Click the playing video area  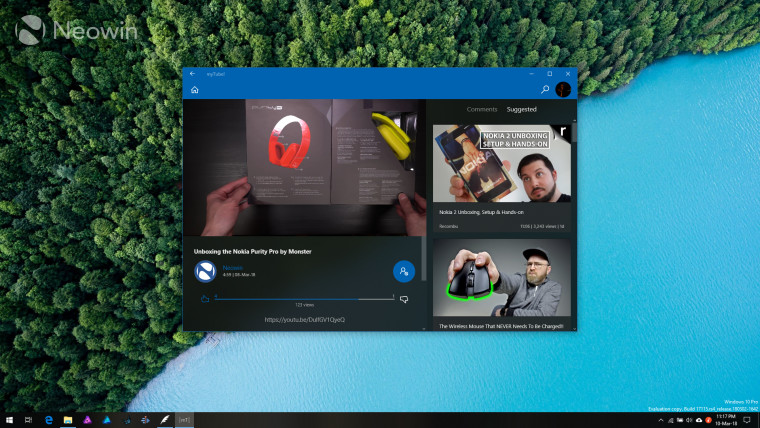click(304, 168)
